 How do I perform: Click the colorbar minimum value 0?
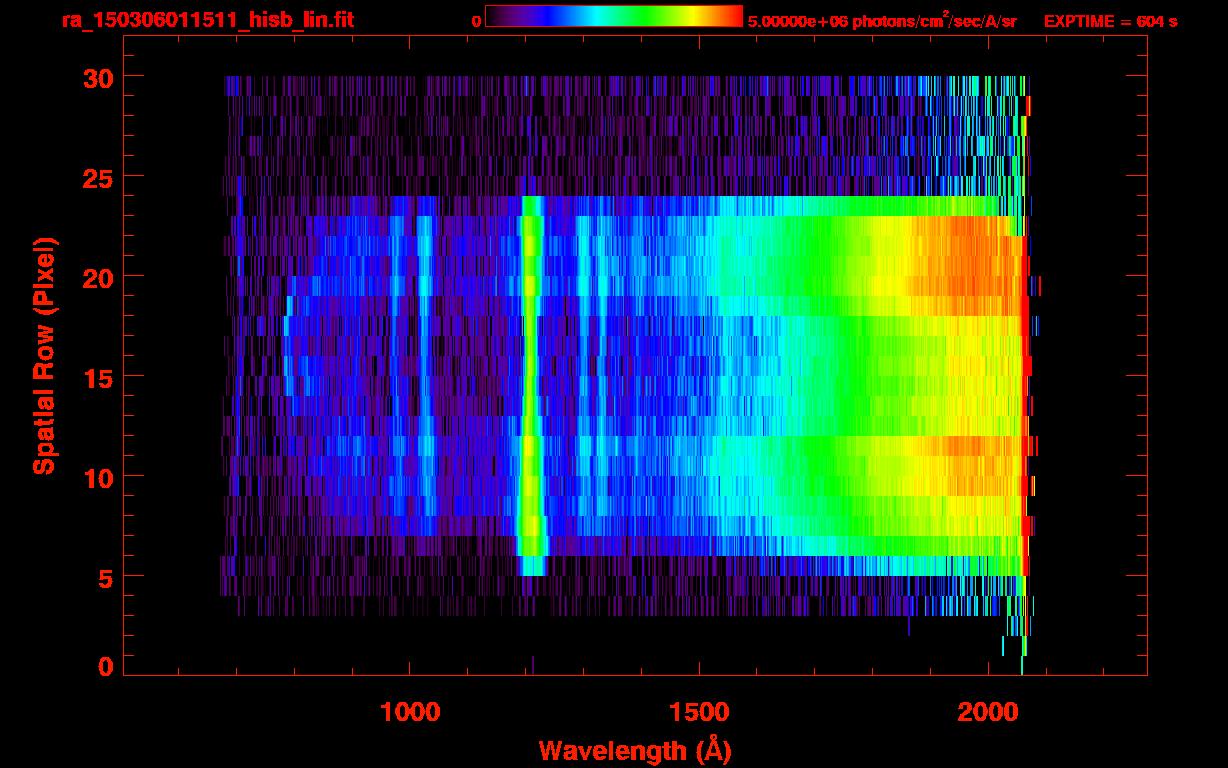477,21
